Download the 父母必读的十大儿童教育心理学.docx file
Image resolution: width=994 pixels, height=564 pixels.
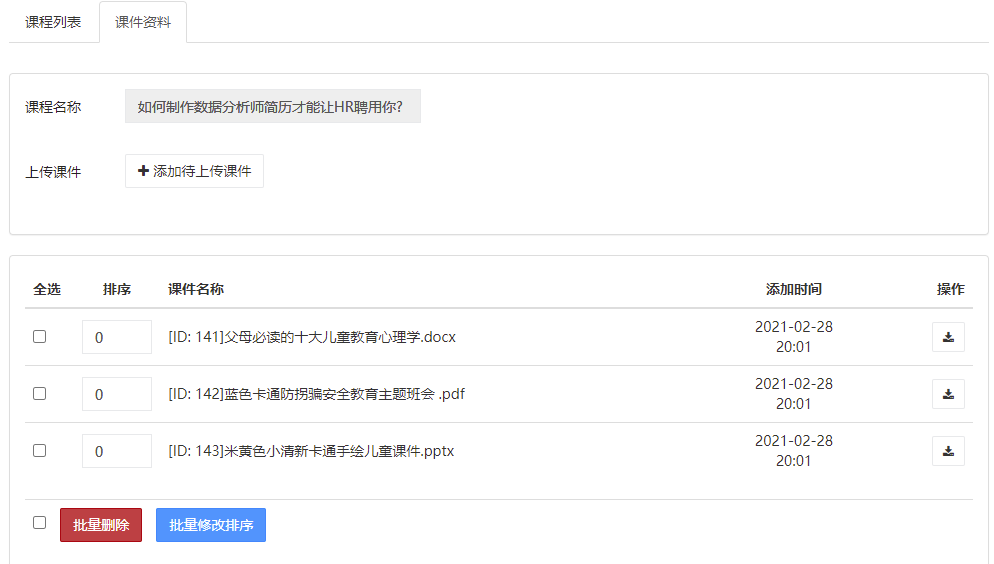[x=948, y=337]
